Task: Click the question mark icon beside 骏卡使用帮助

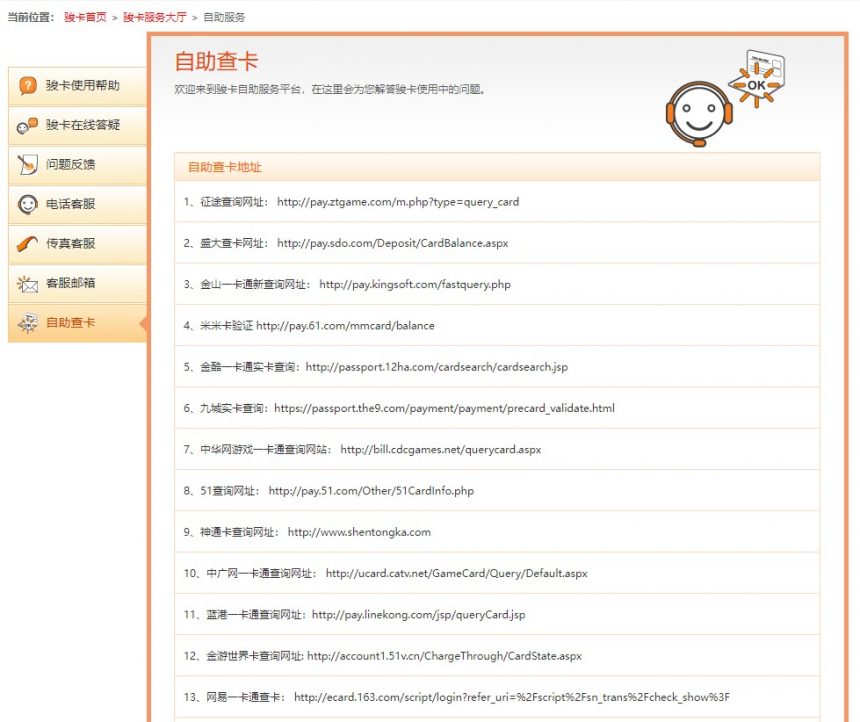Action: pos(27,86)
